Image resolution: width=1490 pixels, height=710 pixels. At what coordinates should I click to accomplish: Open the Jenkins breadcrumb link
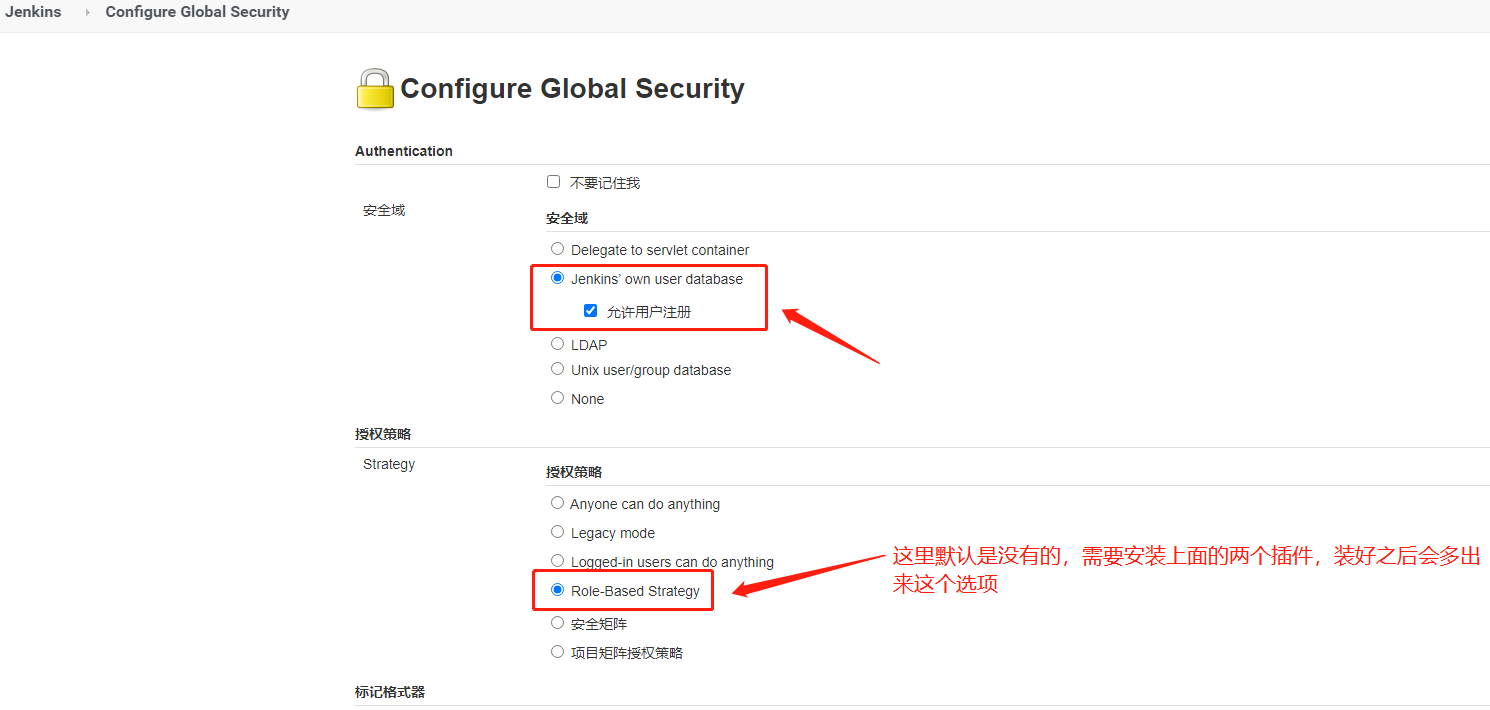[x=33, y=12]
